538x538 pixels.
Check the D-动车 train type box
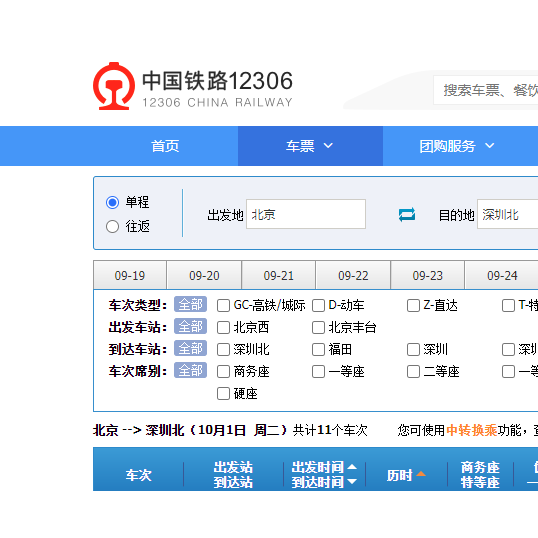coord(318,305)
